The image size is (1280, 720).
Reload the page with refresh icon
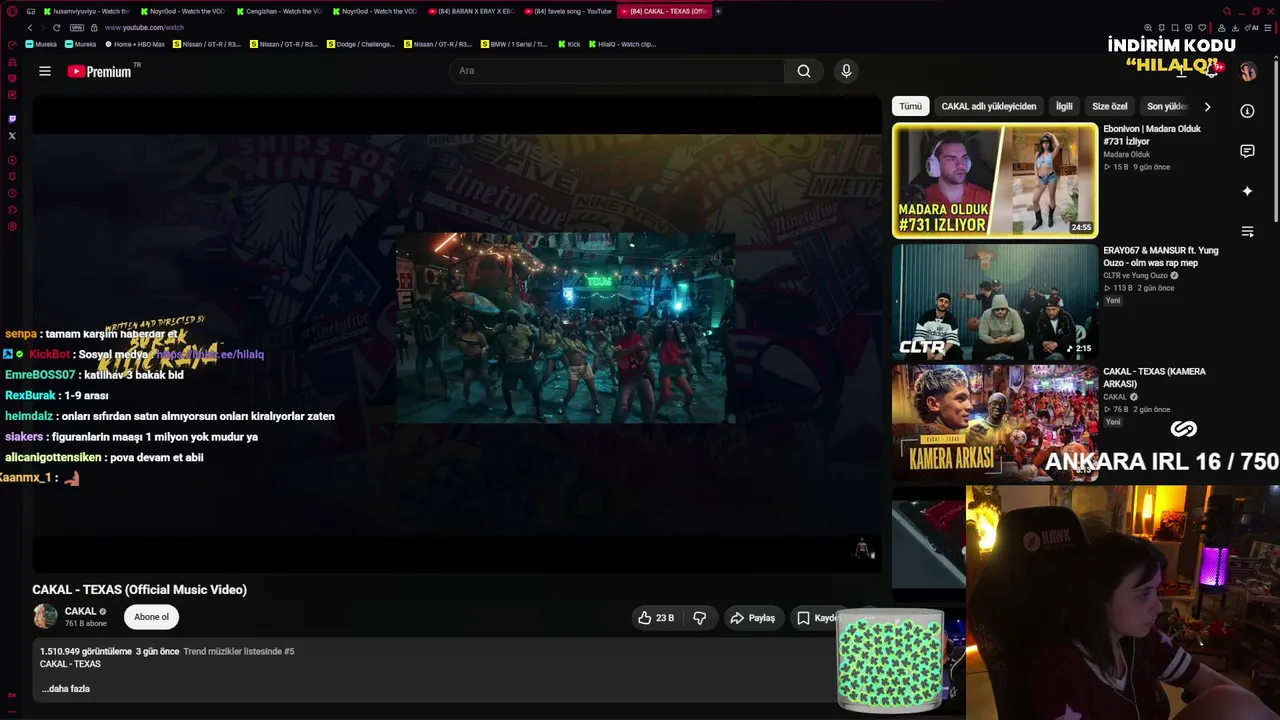pyautogui.click(x=56, y=28)
